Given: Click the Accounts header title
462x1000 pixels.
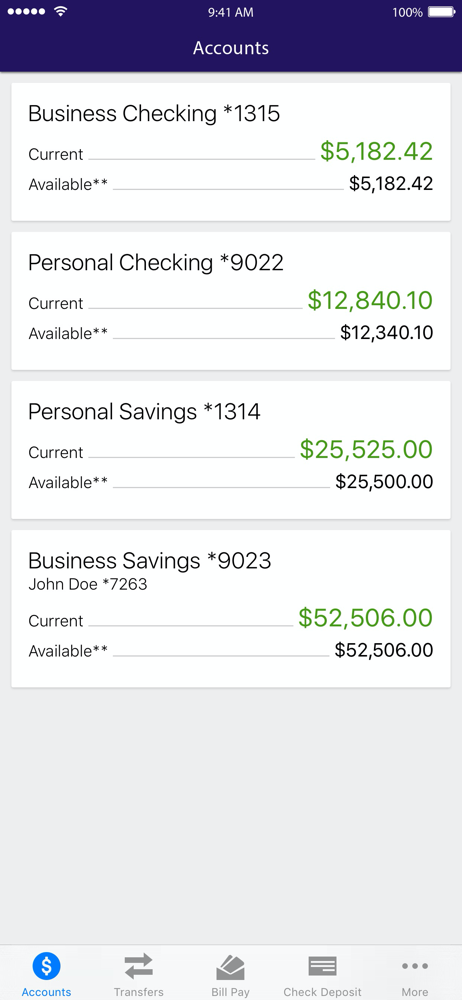Looking at the screenshot, I should [x=231, y=48].
